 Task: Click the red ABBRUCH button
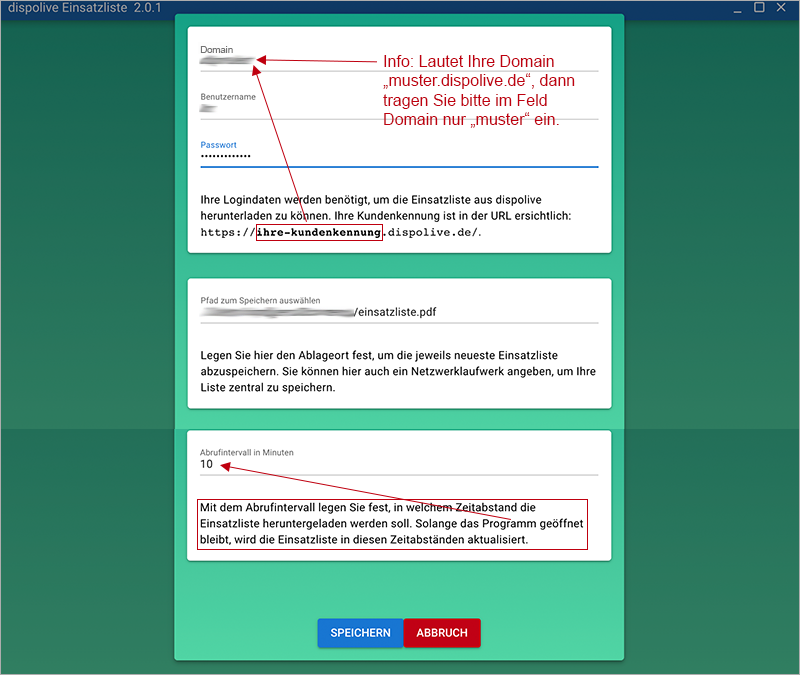442,633
